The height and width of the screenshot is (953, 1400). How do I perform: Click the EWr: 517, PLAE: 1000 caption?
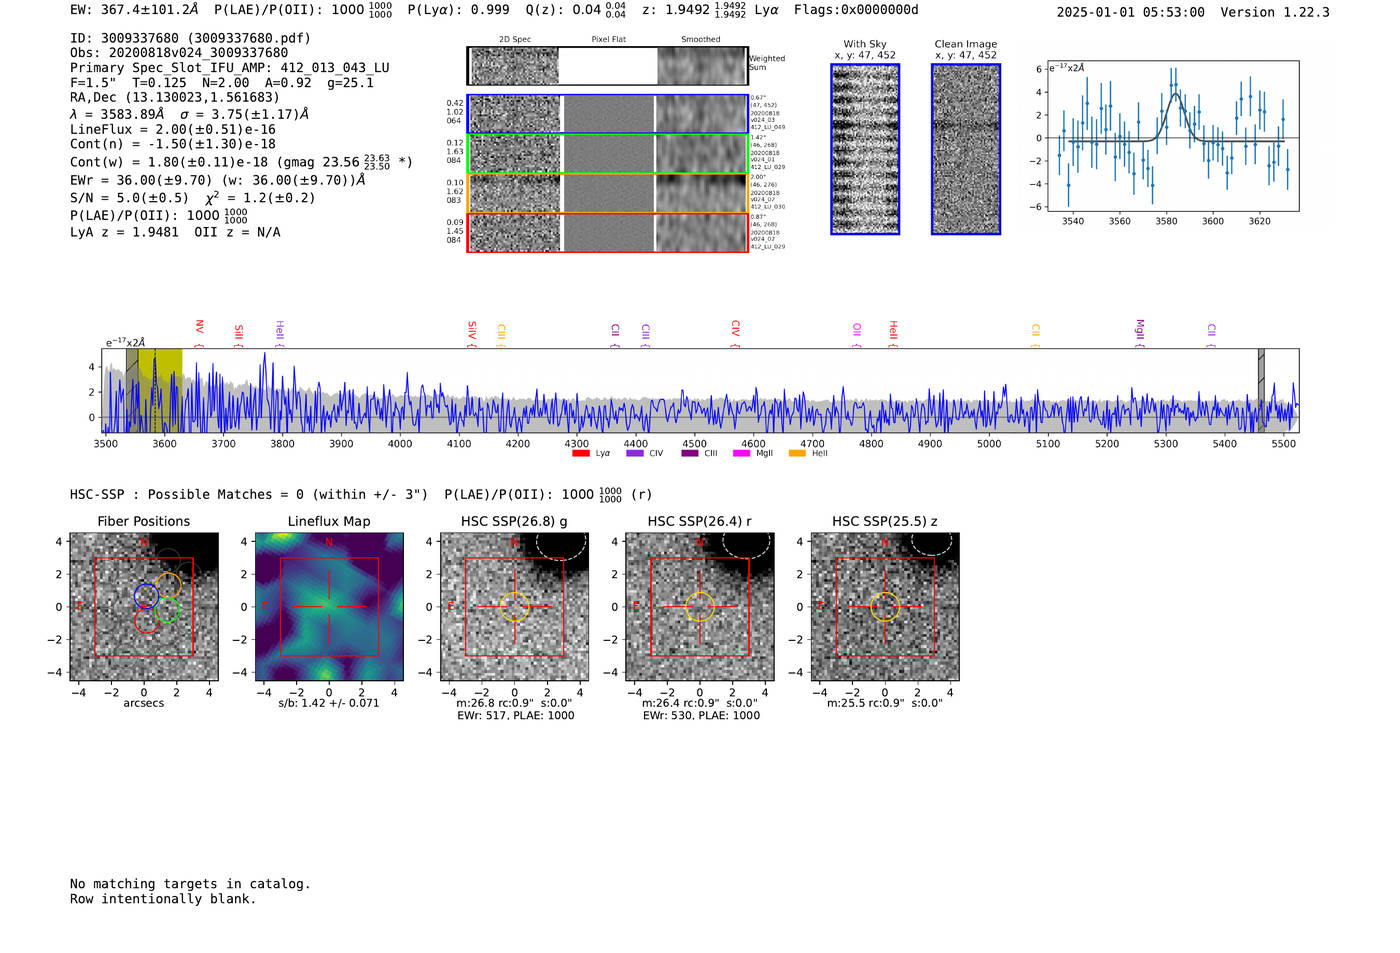(x=516, y=716)
